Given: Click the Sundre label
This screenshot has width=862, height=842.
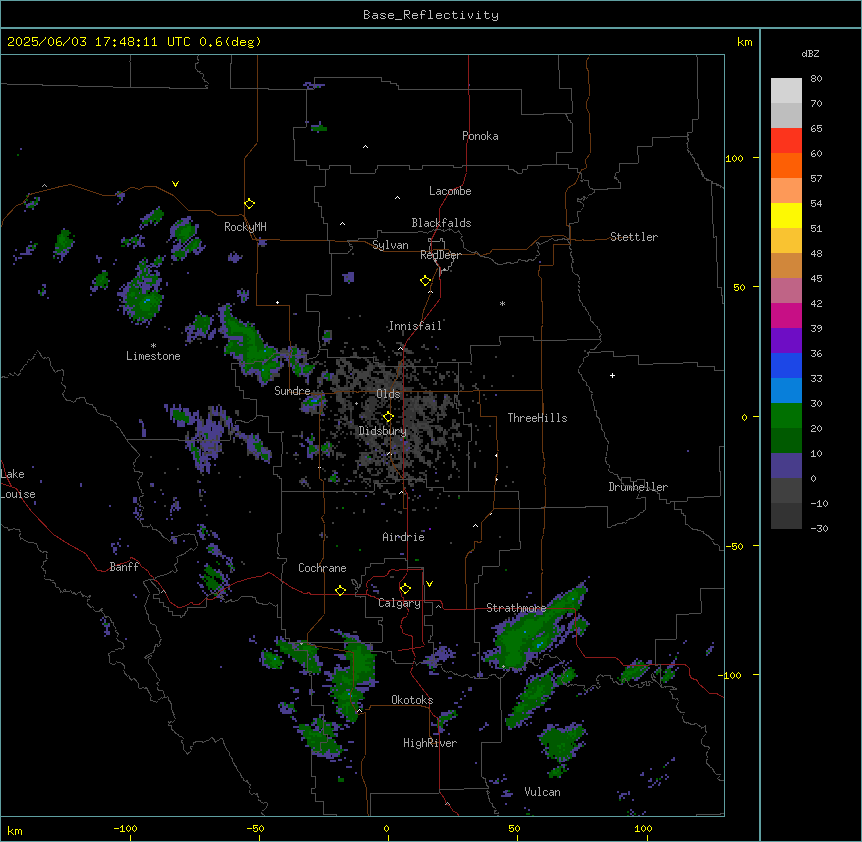Looking at the screenshot, I should (x=292, y=391).
